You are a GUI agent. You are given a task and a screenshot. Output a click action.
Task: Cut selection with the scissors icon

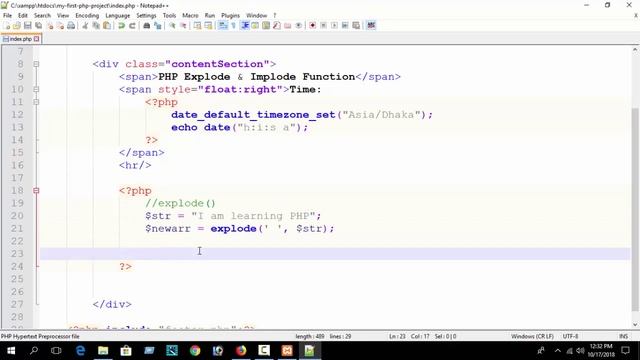(85, 26)
